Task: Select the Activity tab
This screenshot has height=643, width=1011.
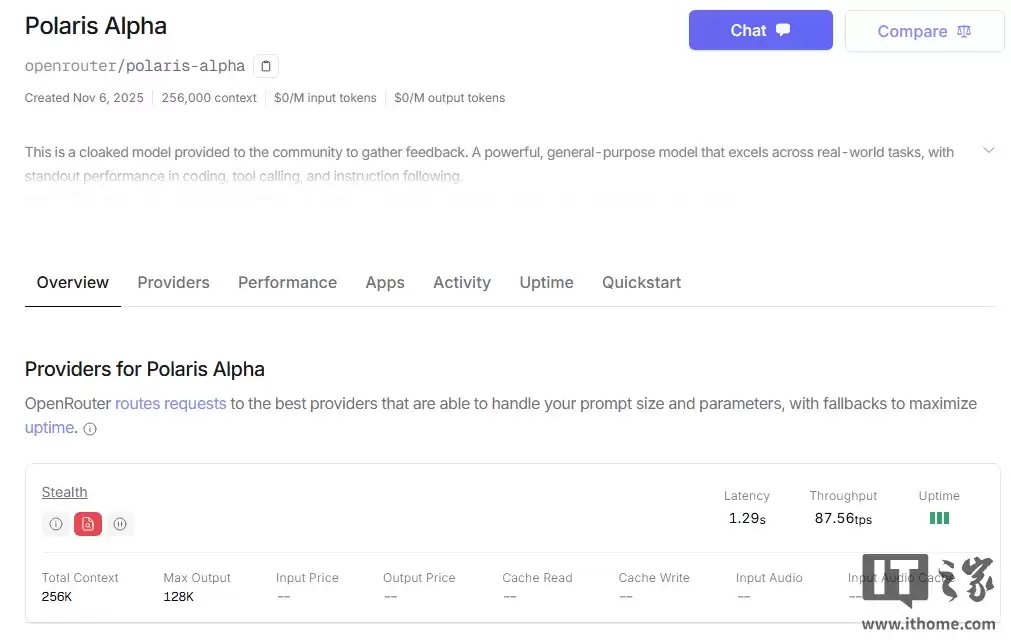Action: click(461, 282)
